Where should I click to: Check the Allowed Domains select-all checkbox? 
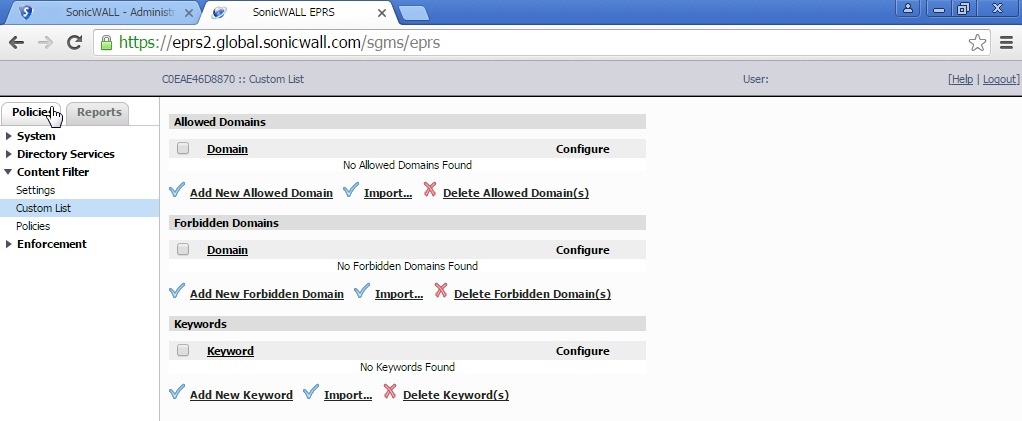pos(183,148)
